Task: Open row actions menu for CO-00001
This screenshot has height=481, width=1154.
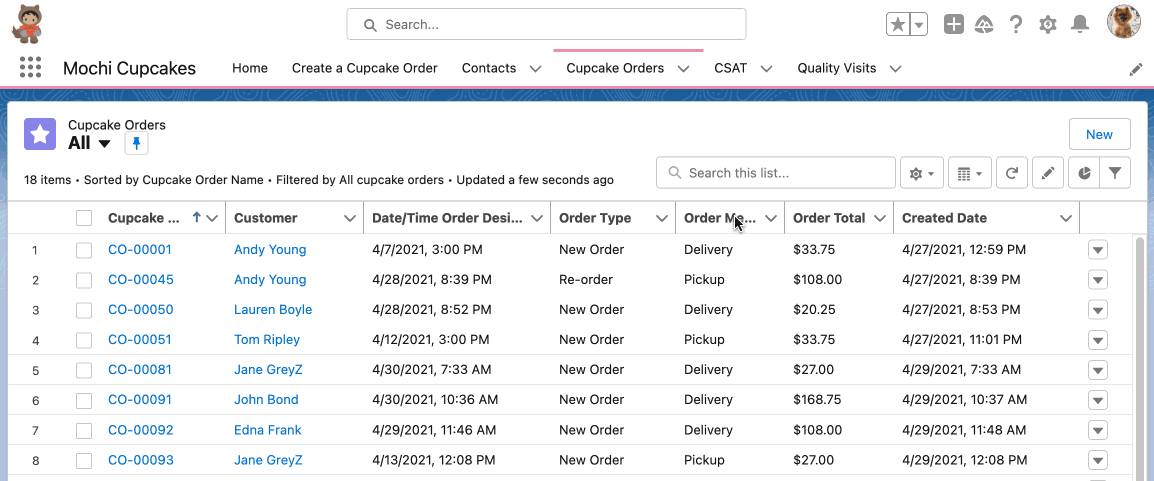Action: click(x=1098, y=250)
